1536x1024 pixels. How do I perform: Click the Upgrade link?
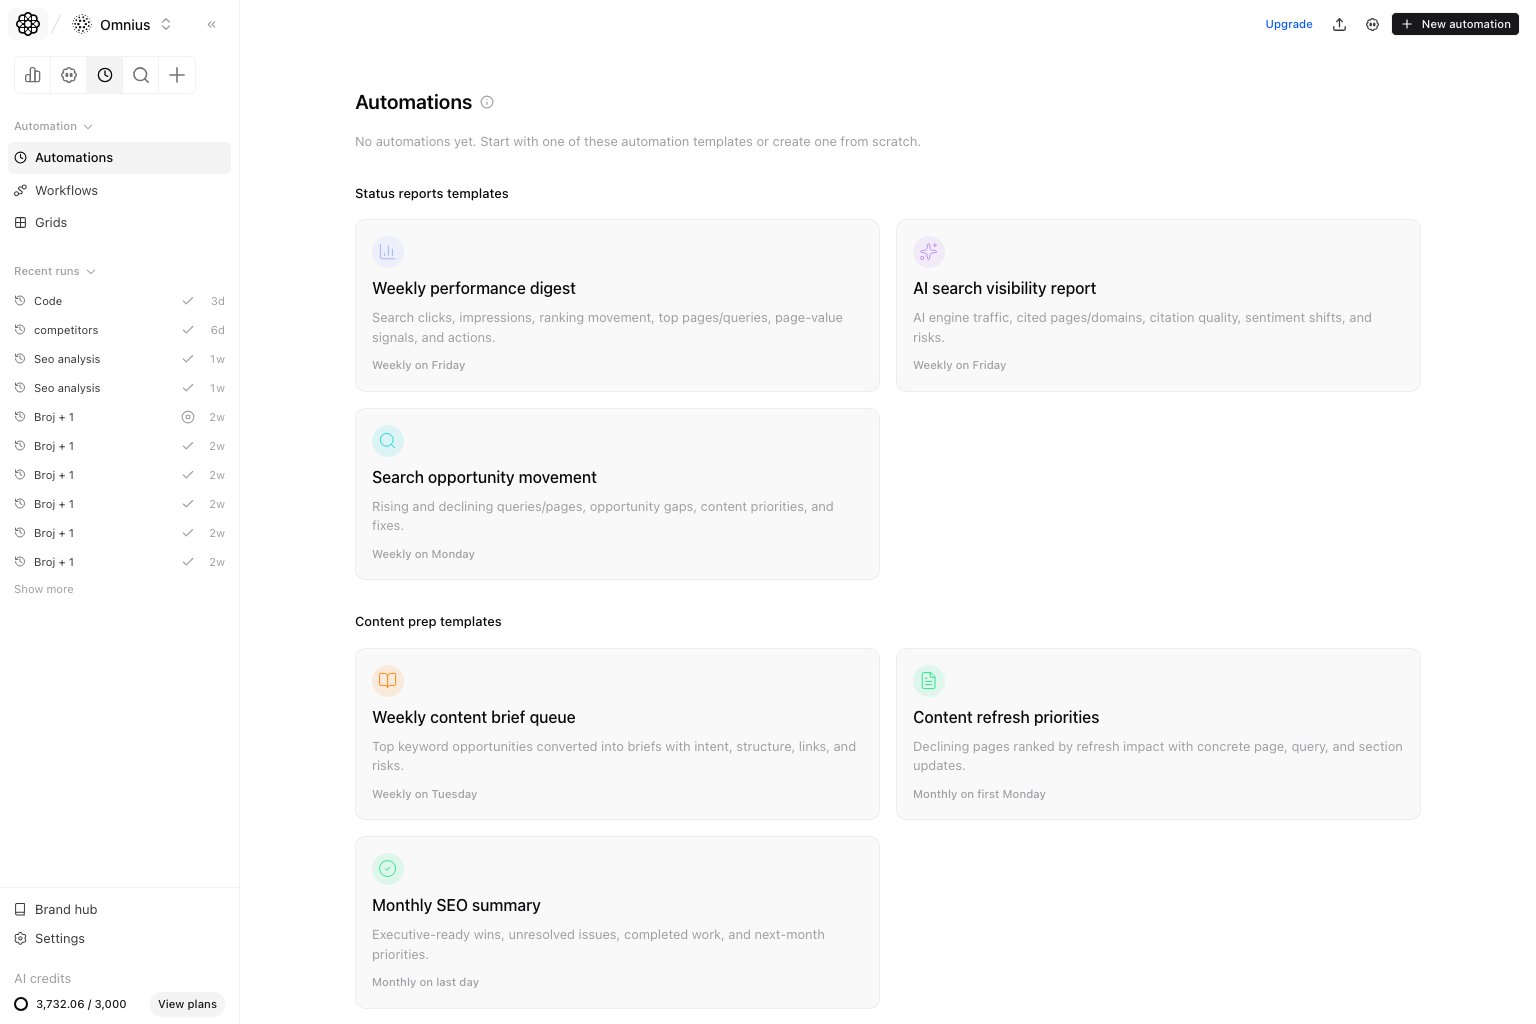click(1289, 24)
